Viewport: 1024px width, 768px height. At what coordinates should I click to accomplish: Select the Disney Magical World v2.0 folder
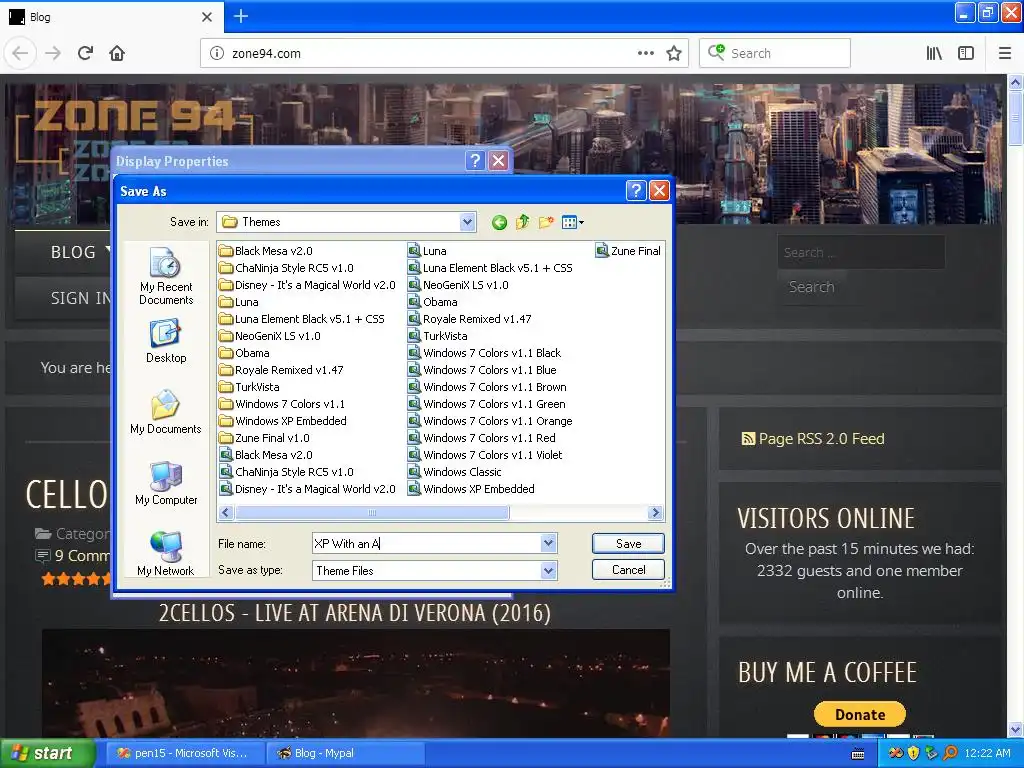click(308, 285)
